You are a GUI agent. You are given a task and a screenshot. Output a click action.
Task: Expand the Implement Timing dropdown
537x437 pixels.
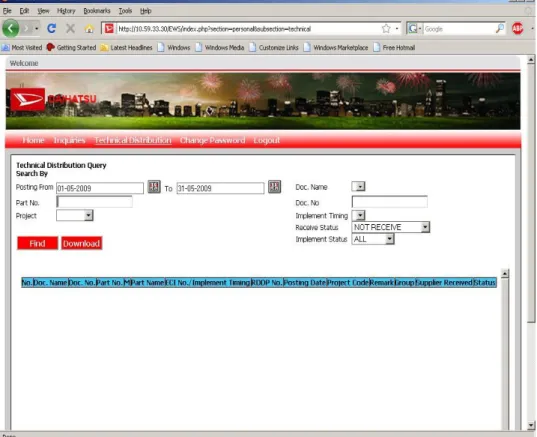(x=359, y=215)
